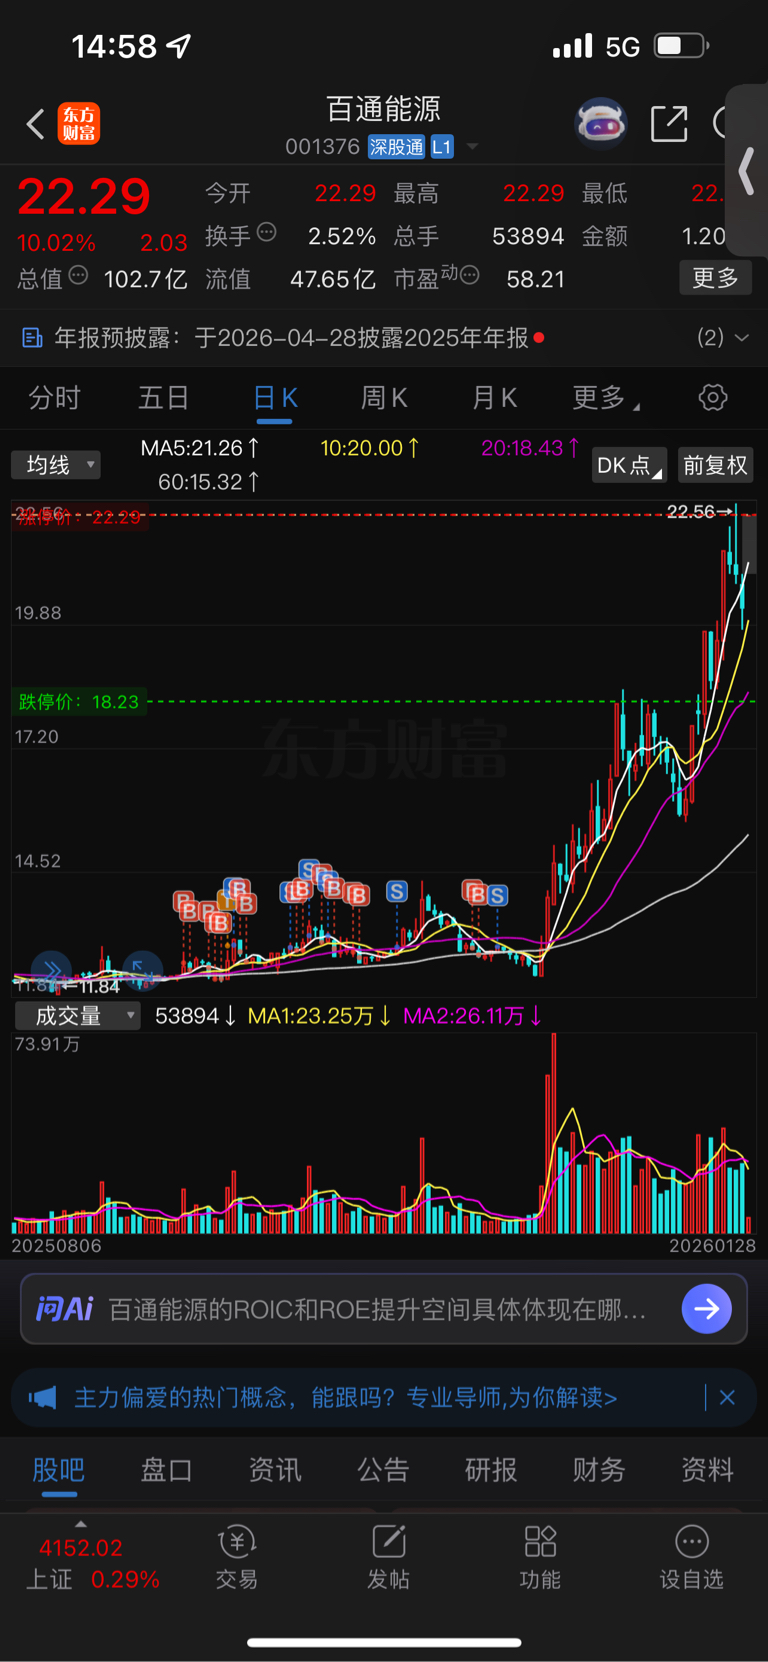Tap the share icon
768x1662 pixels.
tap(669, 123)
